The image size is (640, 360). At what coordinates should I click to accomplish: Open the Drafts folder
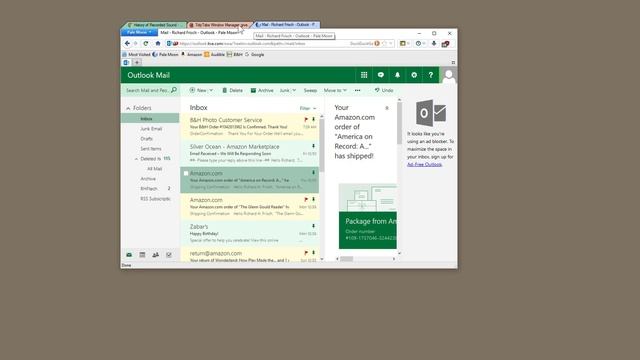point(147,139)
